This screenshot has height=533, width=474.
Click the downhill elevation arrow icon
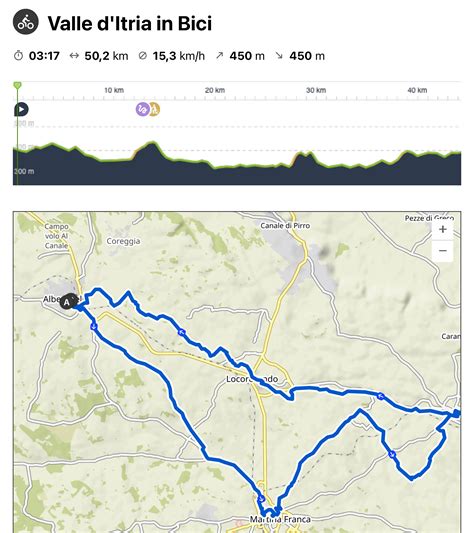[279, 55]
